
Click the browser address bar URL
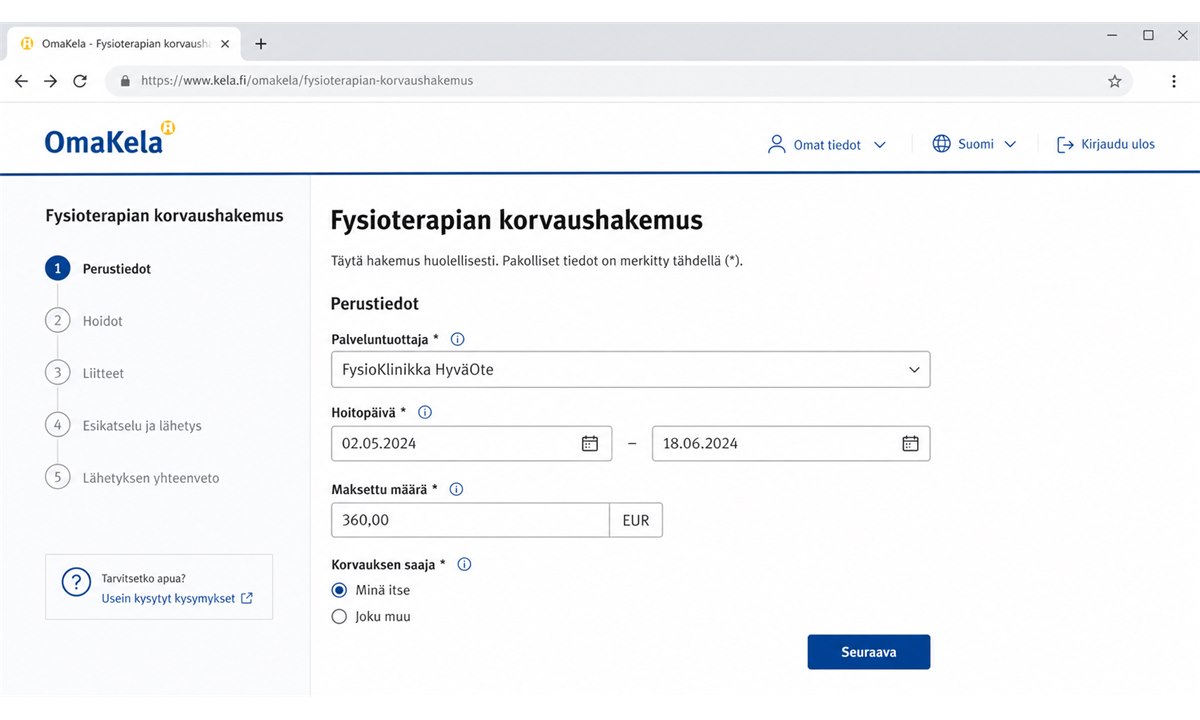pyautogui.click(x=307, y=81)
